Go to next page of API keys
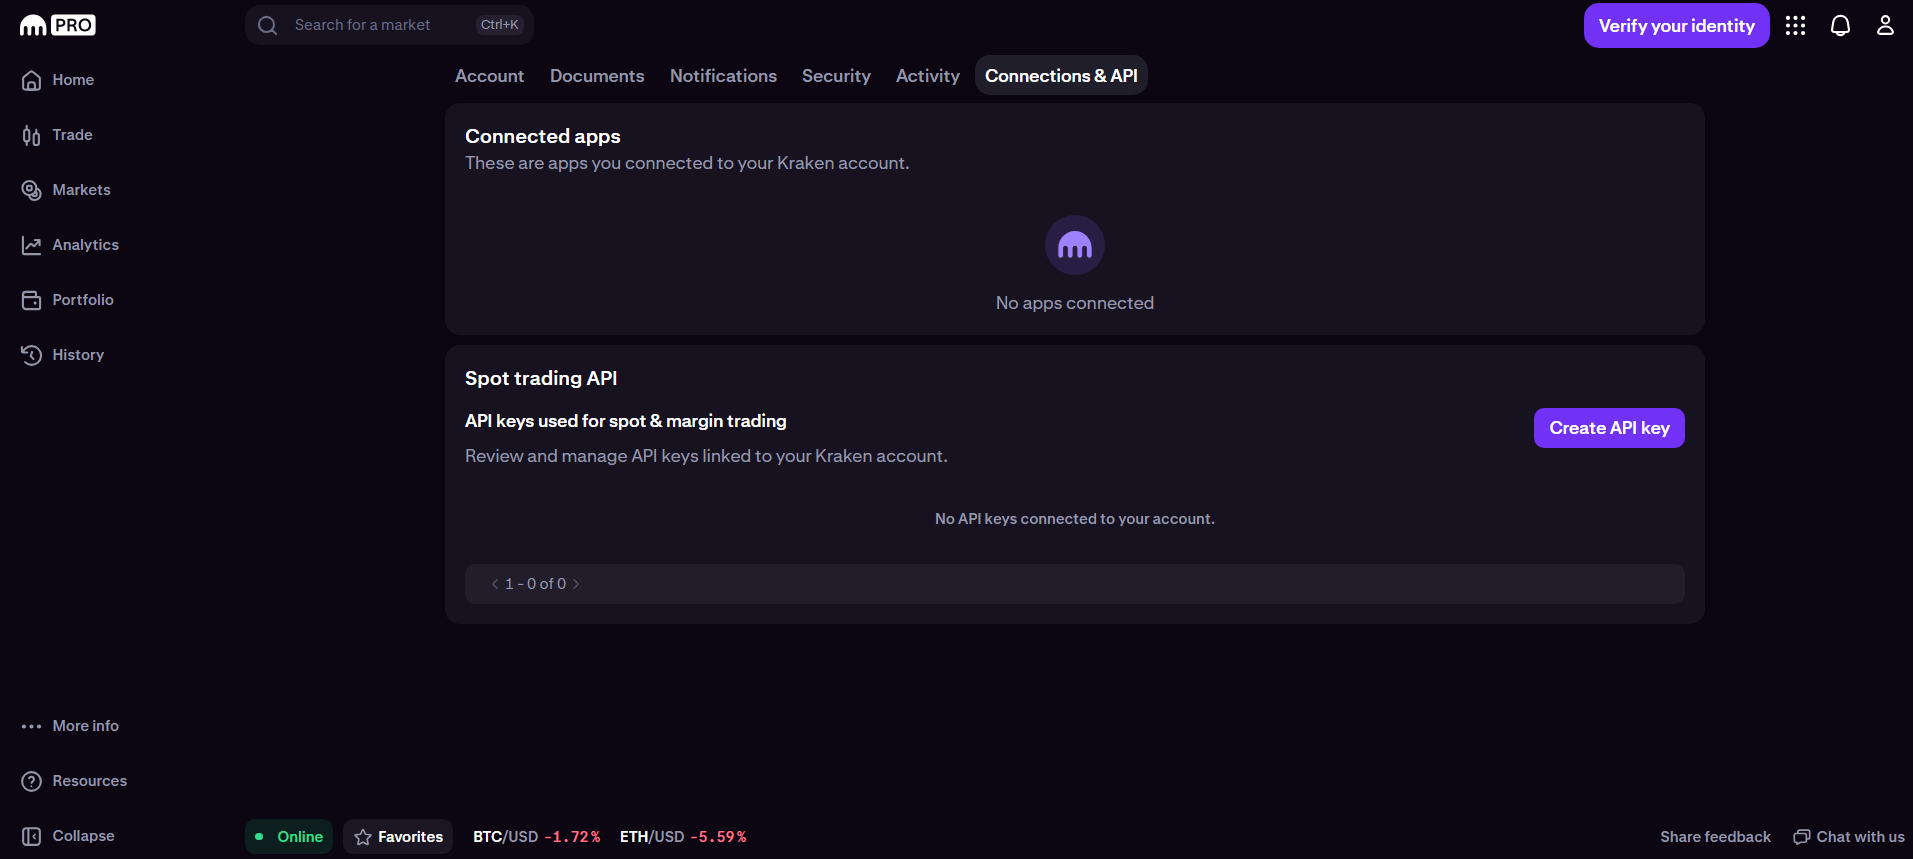Image resolution: width=1913 pixels, height=859 pixels. pyautogui.click(x=576, y=584)
